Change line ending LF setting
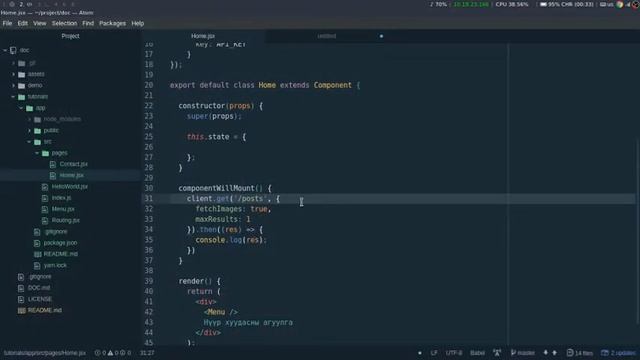Image resolution: width=640 pixels, height=360 pixels. pyautogui.click(x=434, y=353)
